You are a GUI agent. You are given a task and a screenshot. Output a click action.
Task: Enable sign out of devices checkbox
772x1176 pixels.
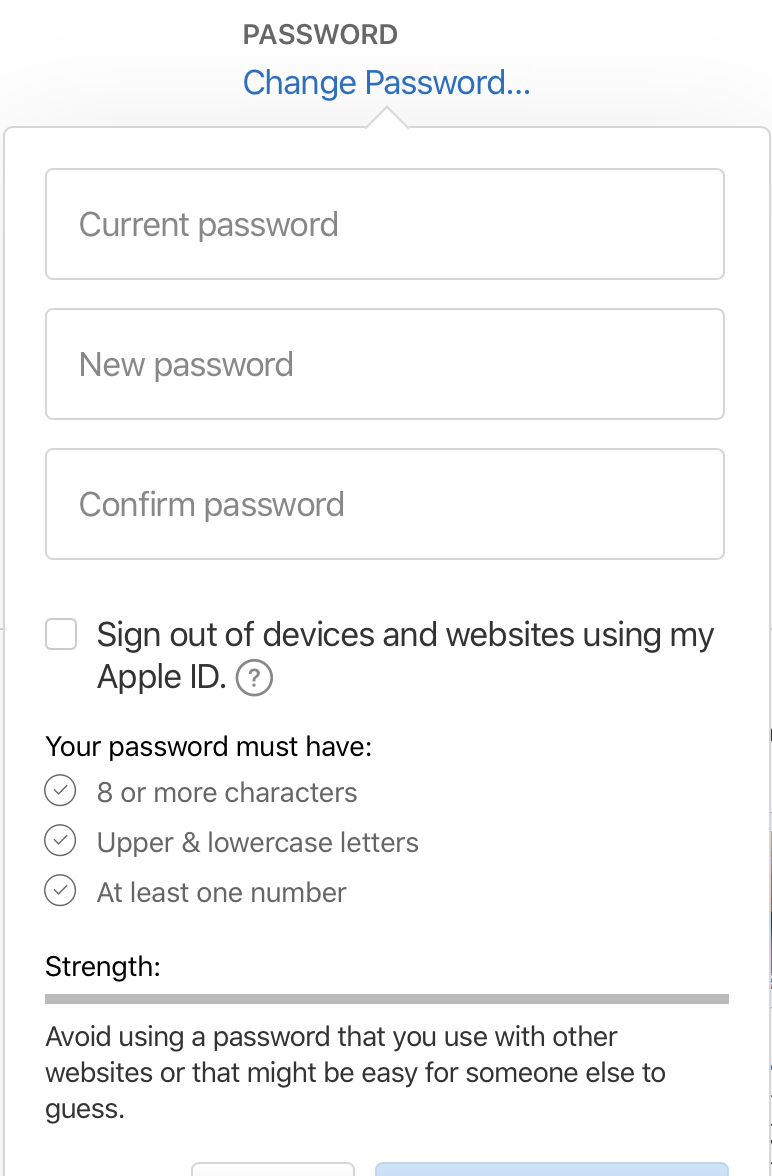point(61,634)
